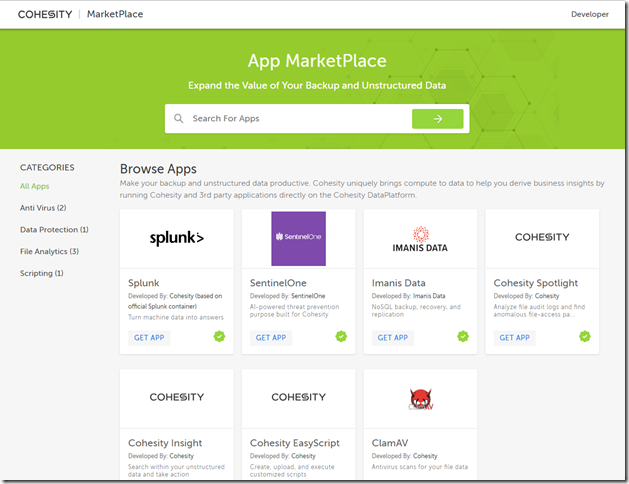Click 'AI-powered threat prevention' description
The height and width of the screenshot is (484, 629).
coord(294,310)
